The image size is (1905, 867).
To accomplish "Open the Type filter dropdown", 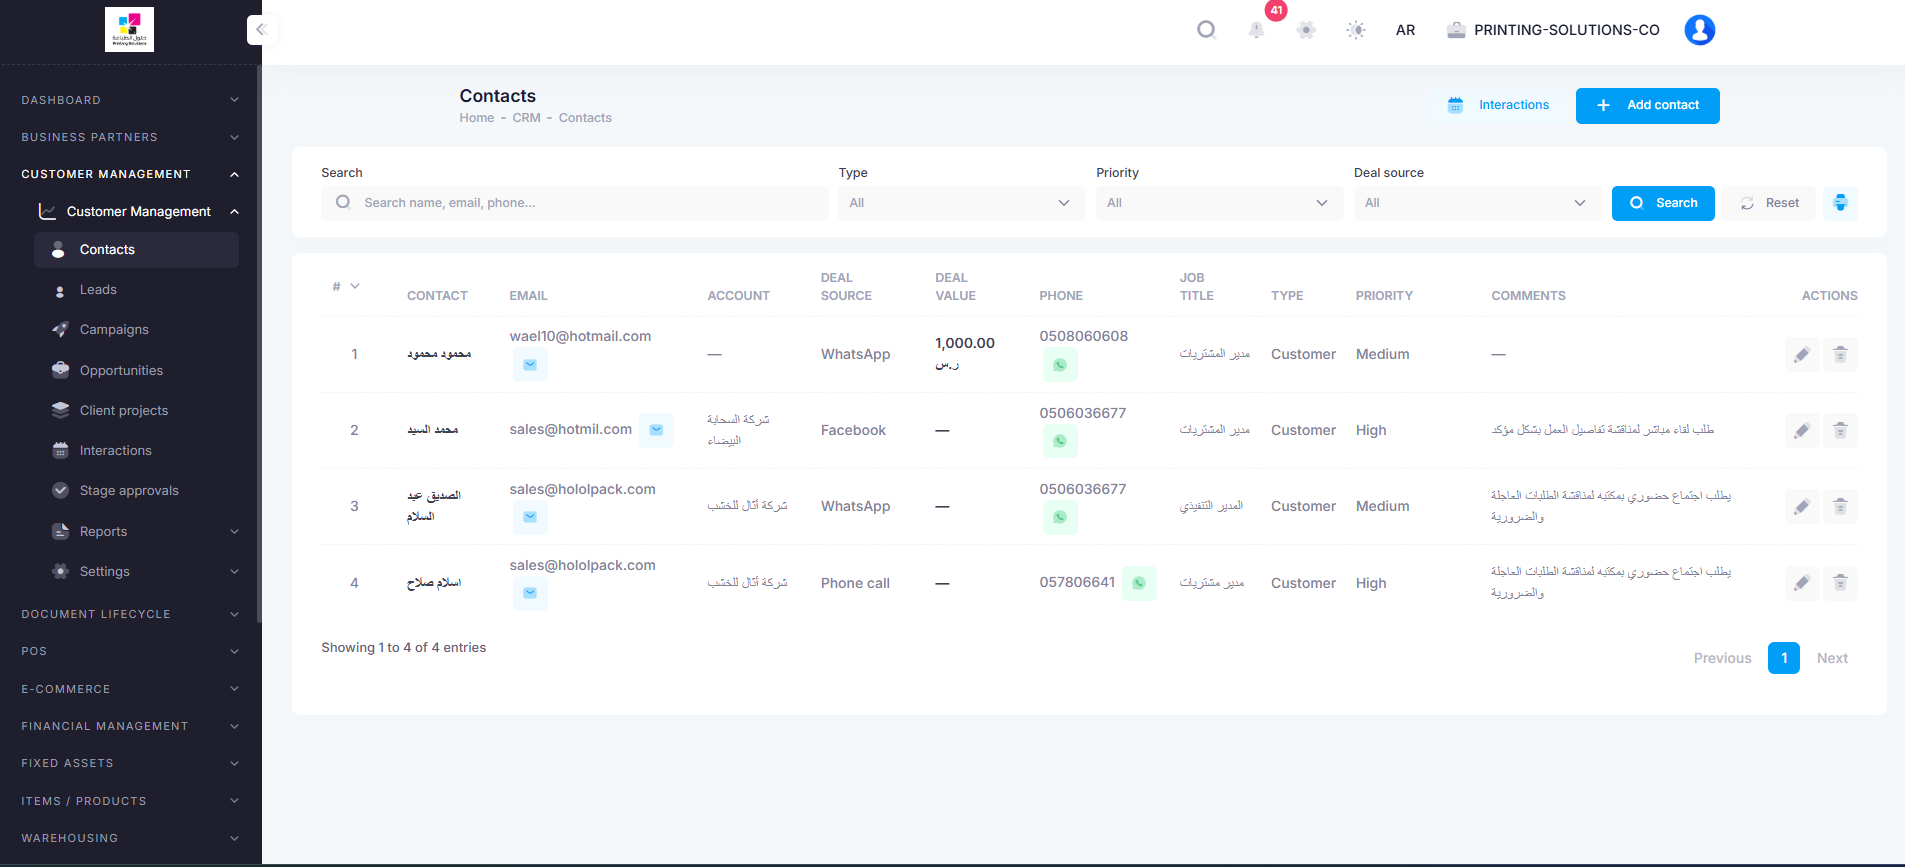I will [961, 203].
